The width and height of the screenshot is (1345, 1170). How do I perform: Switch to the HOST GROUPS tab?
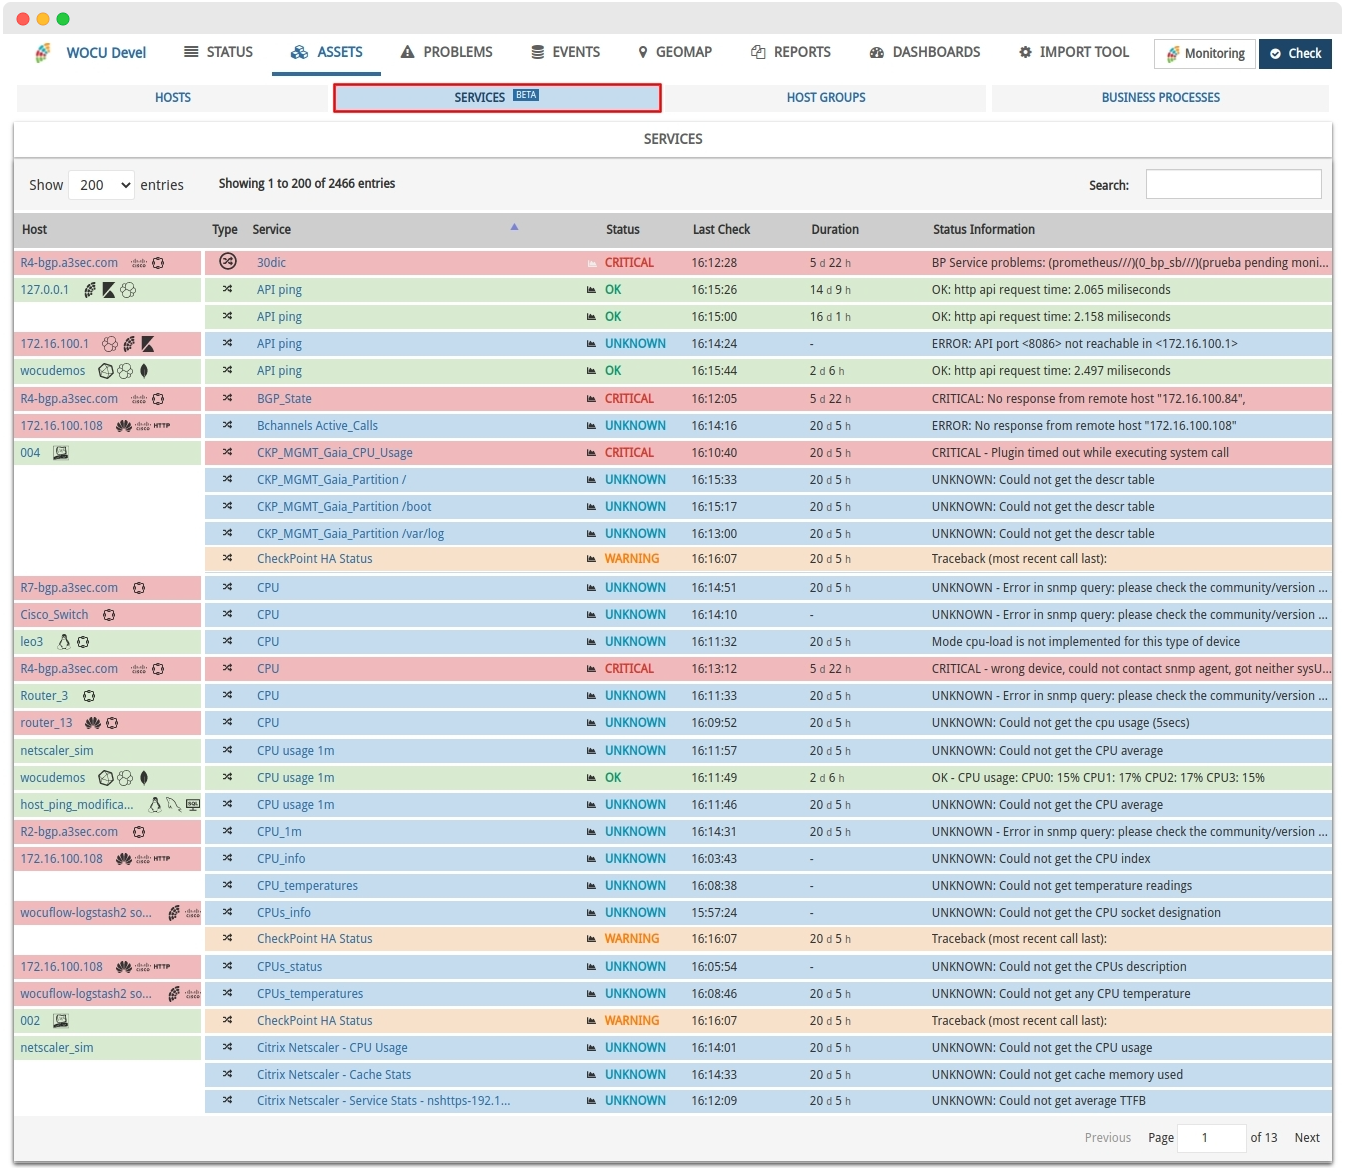click(x=826, y=98)
